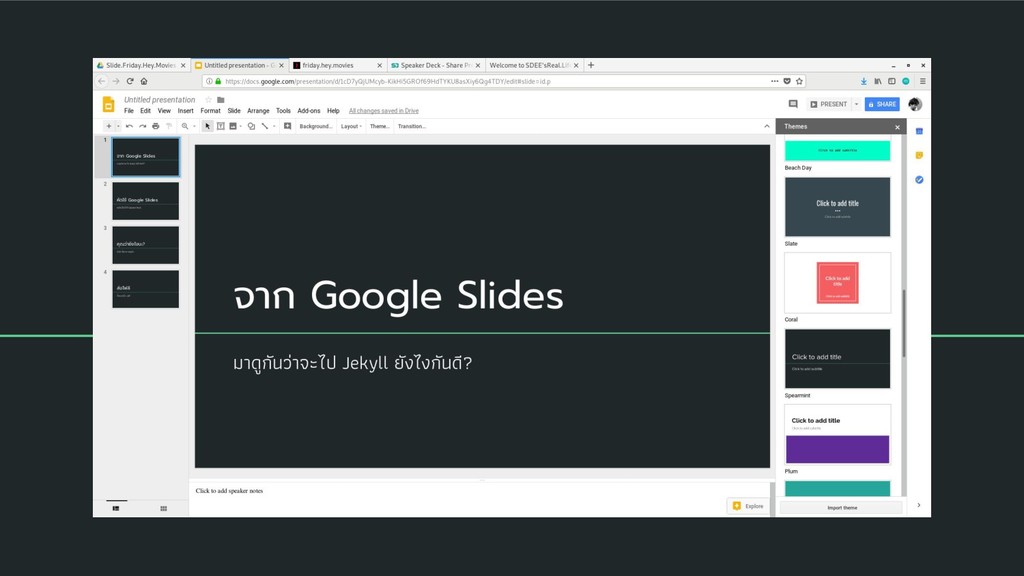
Task: Click the Google Slides home logo
Action: (x=108, y=104)
